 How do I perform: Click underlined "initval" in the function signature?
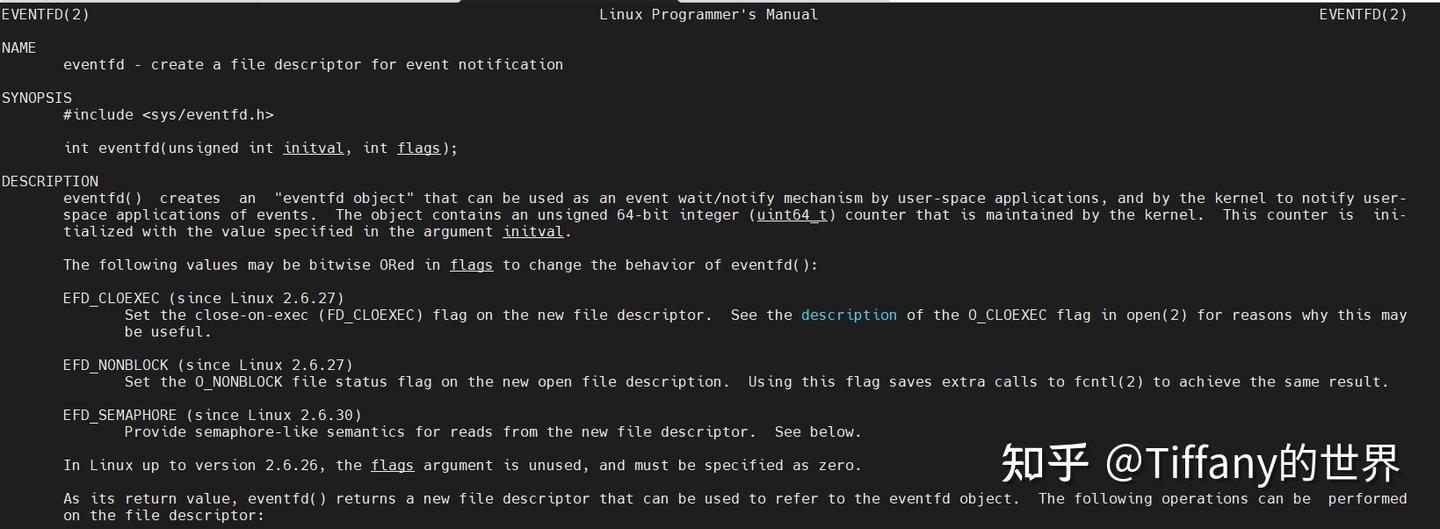[x=314, y=148]
